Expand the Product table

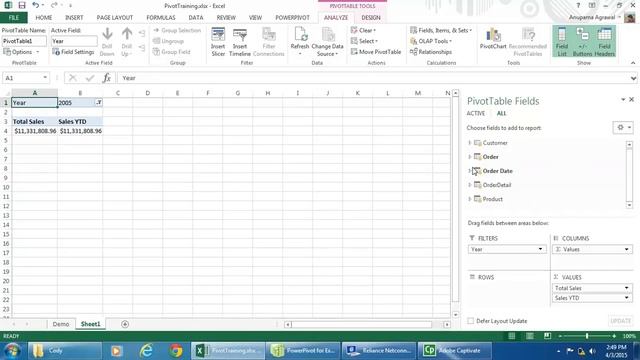pos(469,199)
